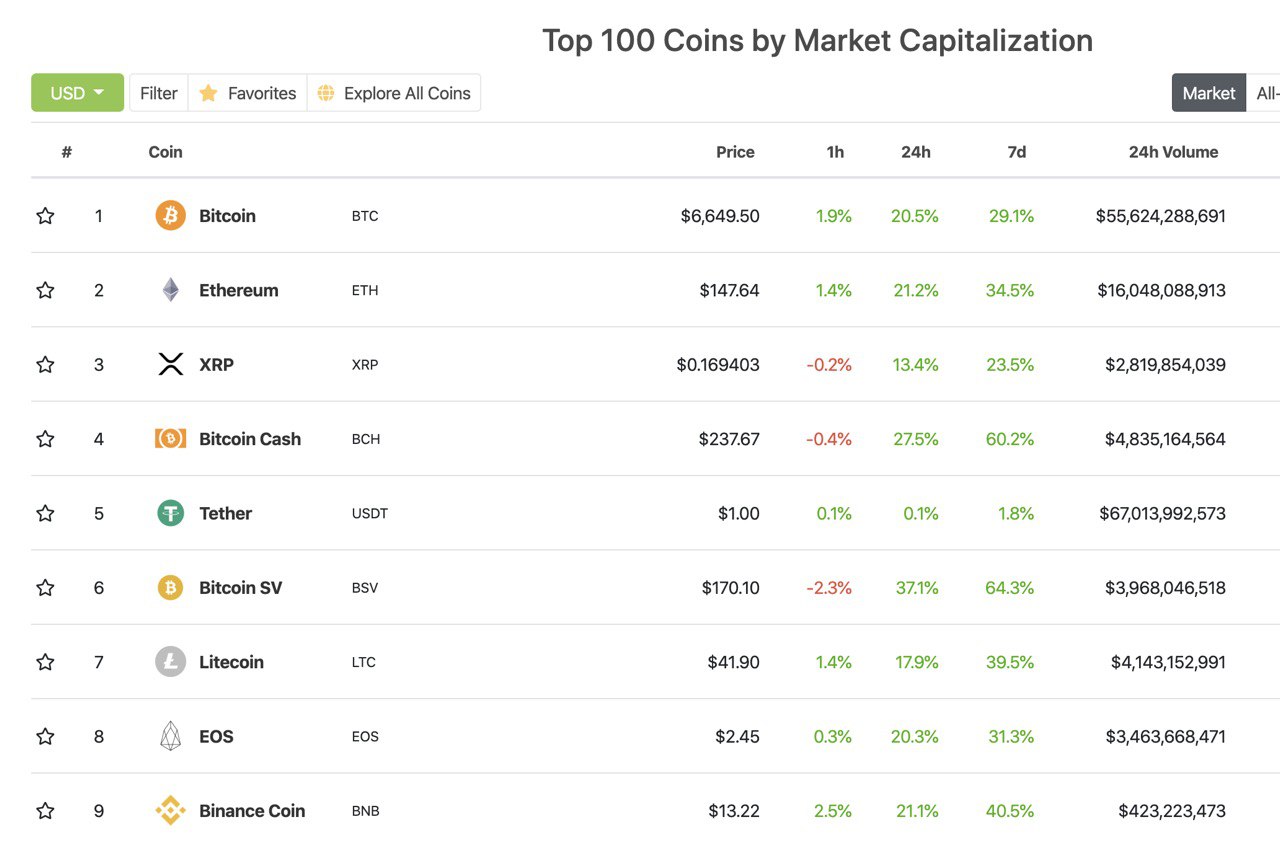Viewport: 1280px width, 842px height.
Task: Show the Favorites list
Action: pos(248,93)
